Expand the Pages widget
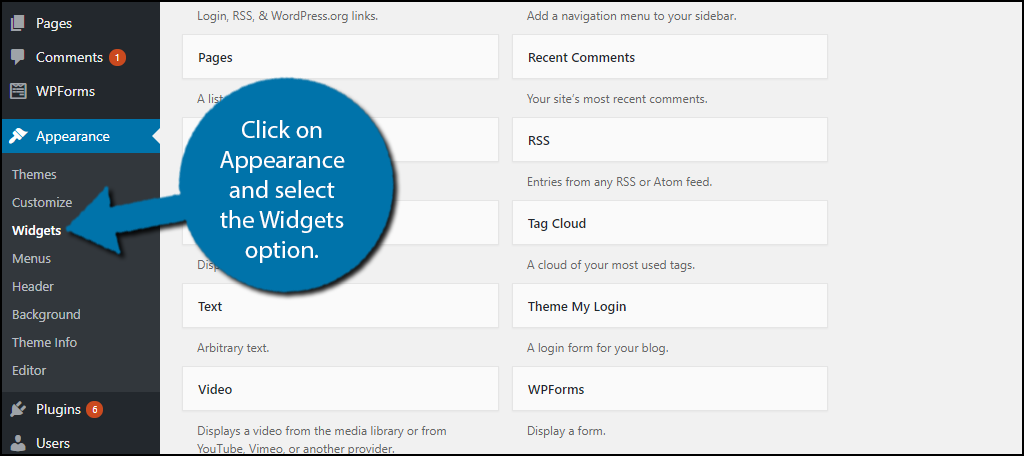Image resolution: width=1024 pixels, height=456 pixels. point(340,57)
